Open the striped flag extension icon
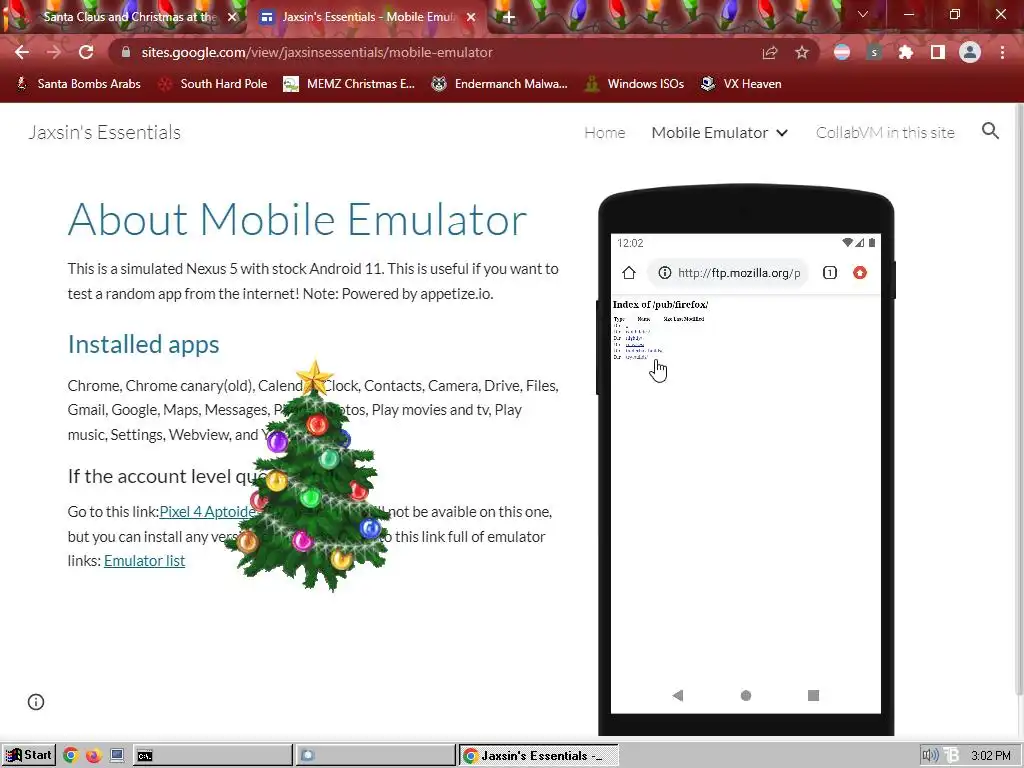Image resolution: width=1024 pixels, height=768 pixels. 842,52
